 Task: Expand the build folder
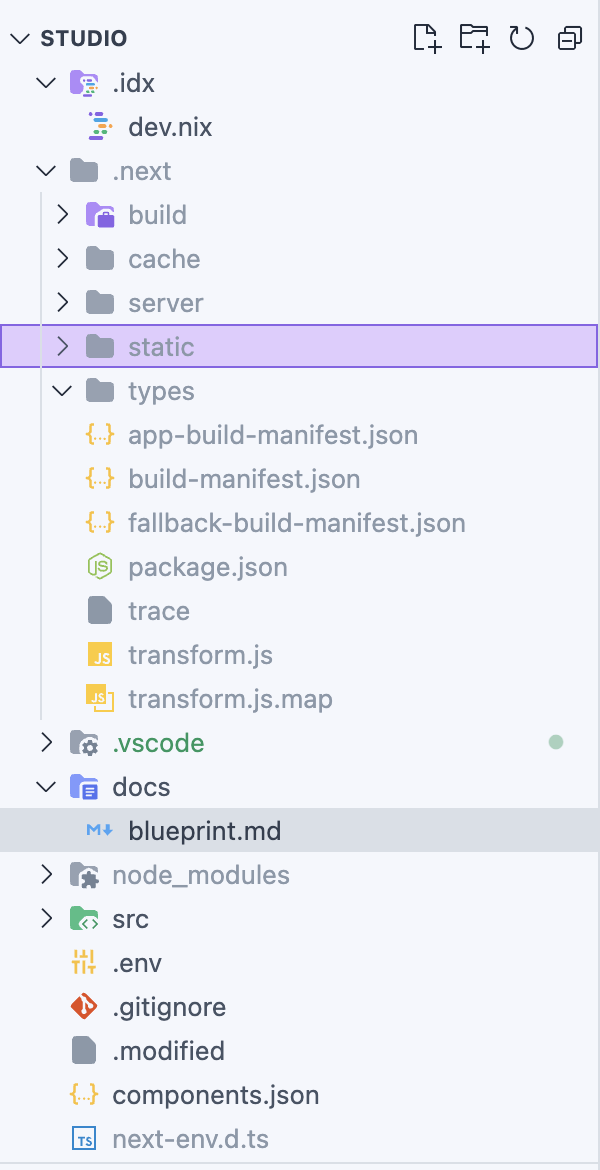[62, 215]
